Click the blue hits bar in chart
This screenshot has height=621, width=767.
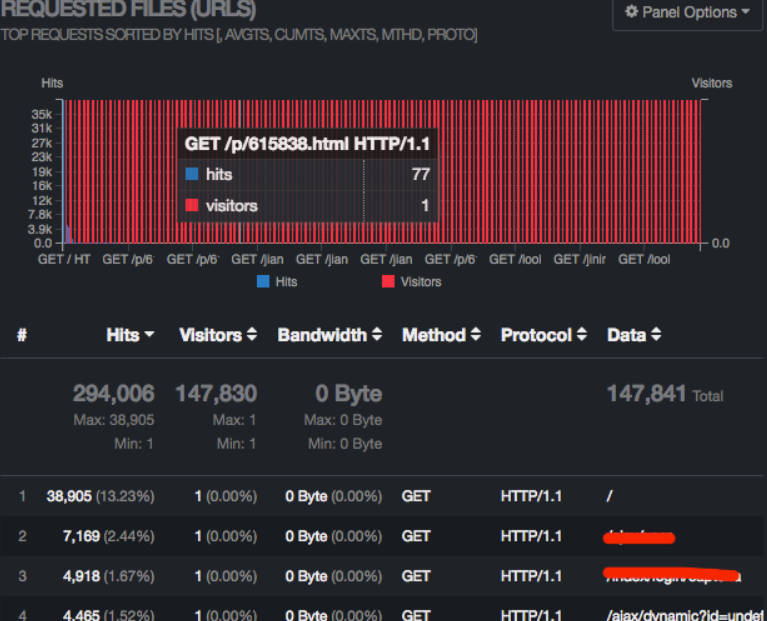[x=68, y=235]
